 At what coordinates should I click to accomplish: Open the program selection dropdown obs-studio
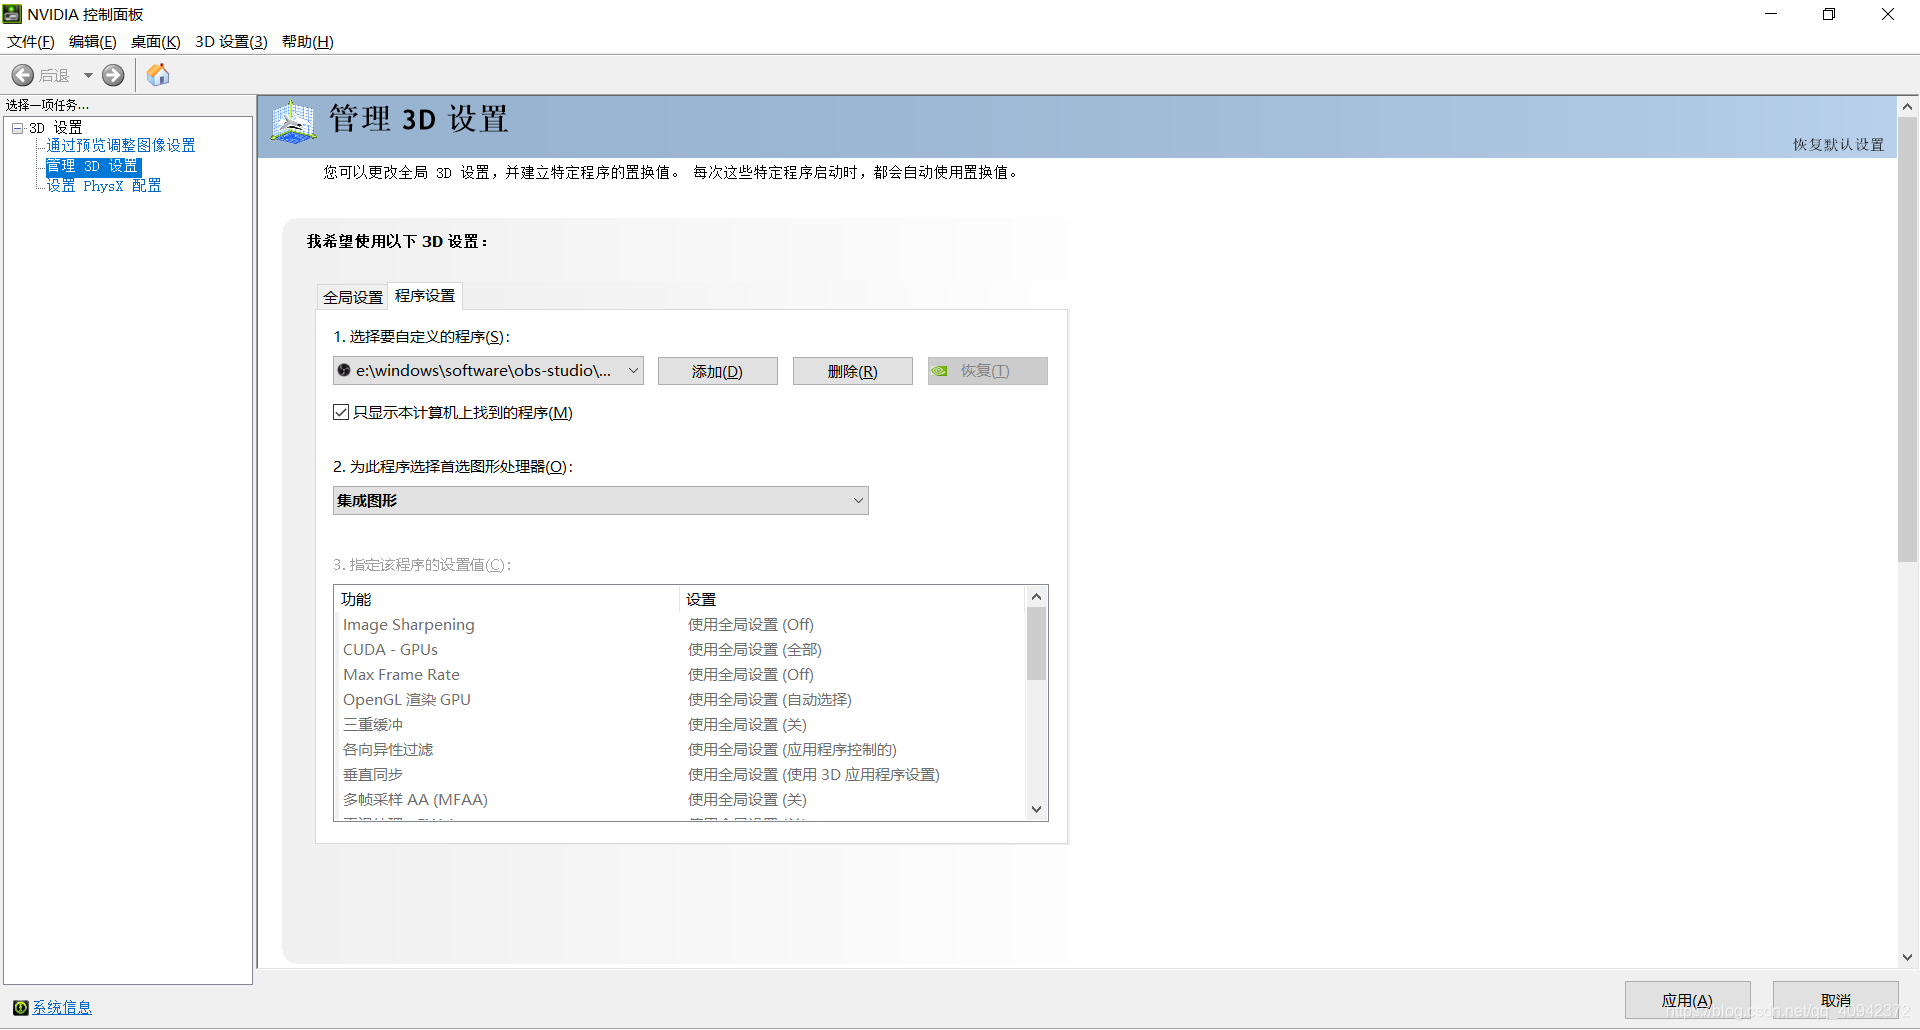coord(488,371)
